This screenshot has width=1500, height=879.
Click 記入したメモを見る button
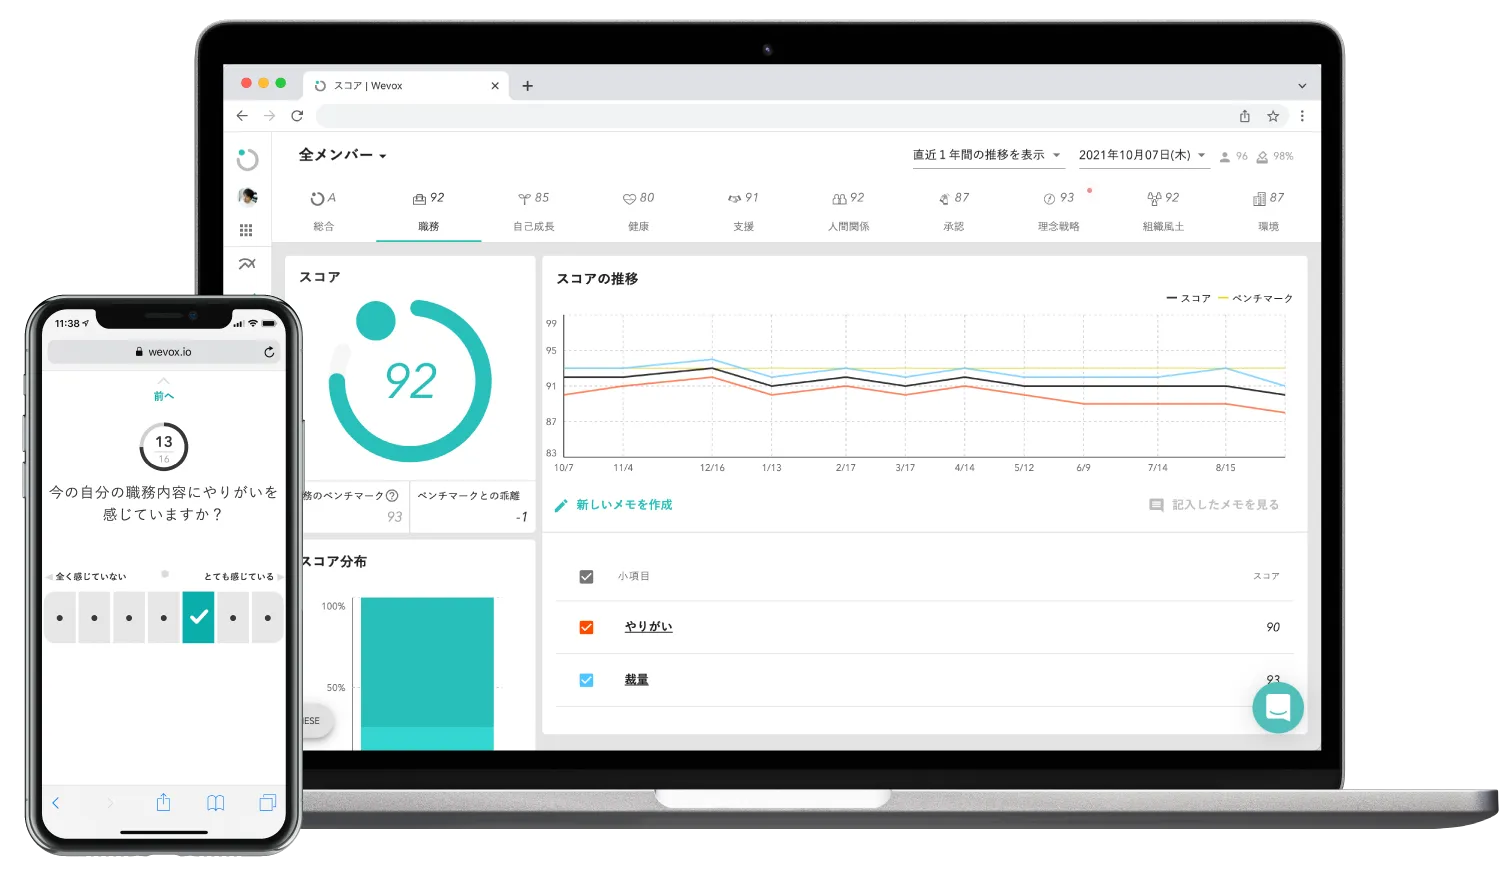pyautogui.click(x=1214, y=505)
